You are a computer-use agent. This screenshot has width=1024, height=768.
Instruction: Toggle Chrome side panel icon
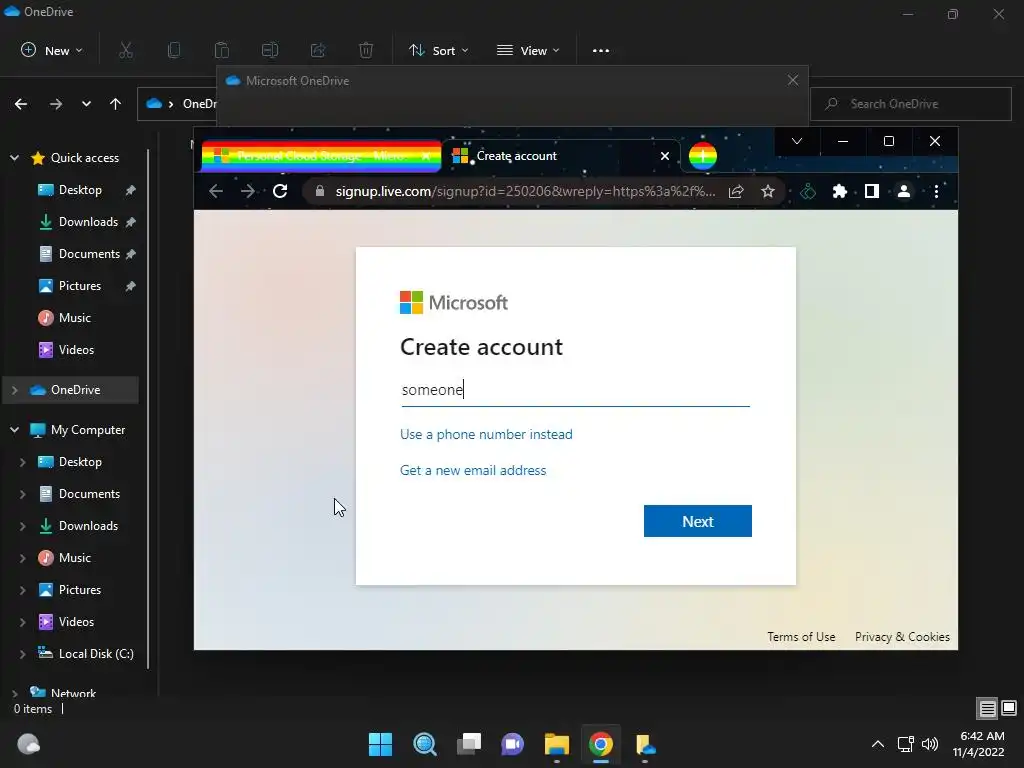pyautogui.click(x=872, y=191)
